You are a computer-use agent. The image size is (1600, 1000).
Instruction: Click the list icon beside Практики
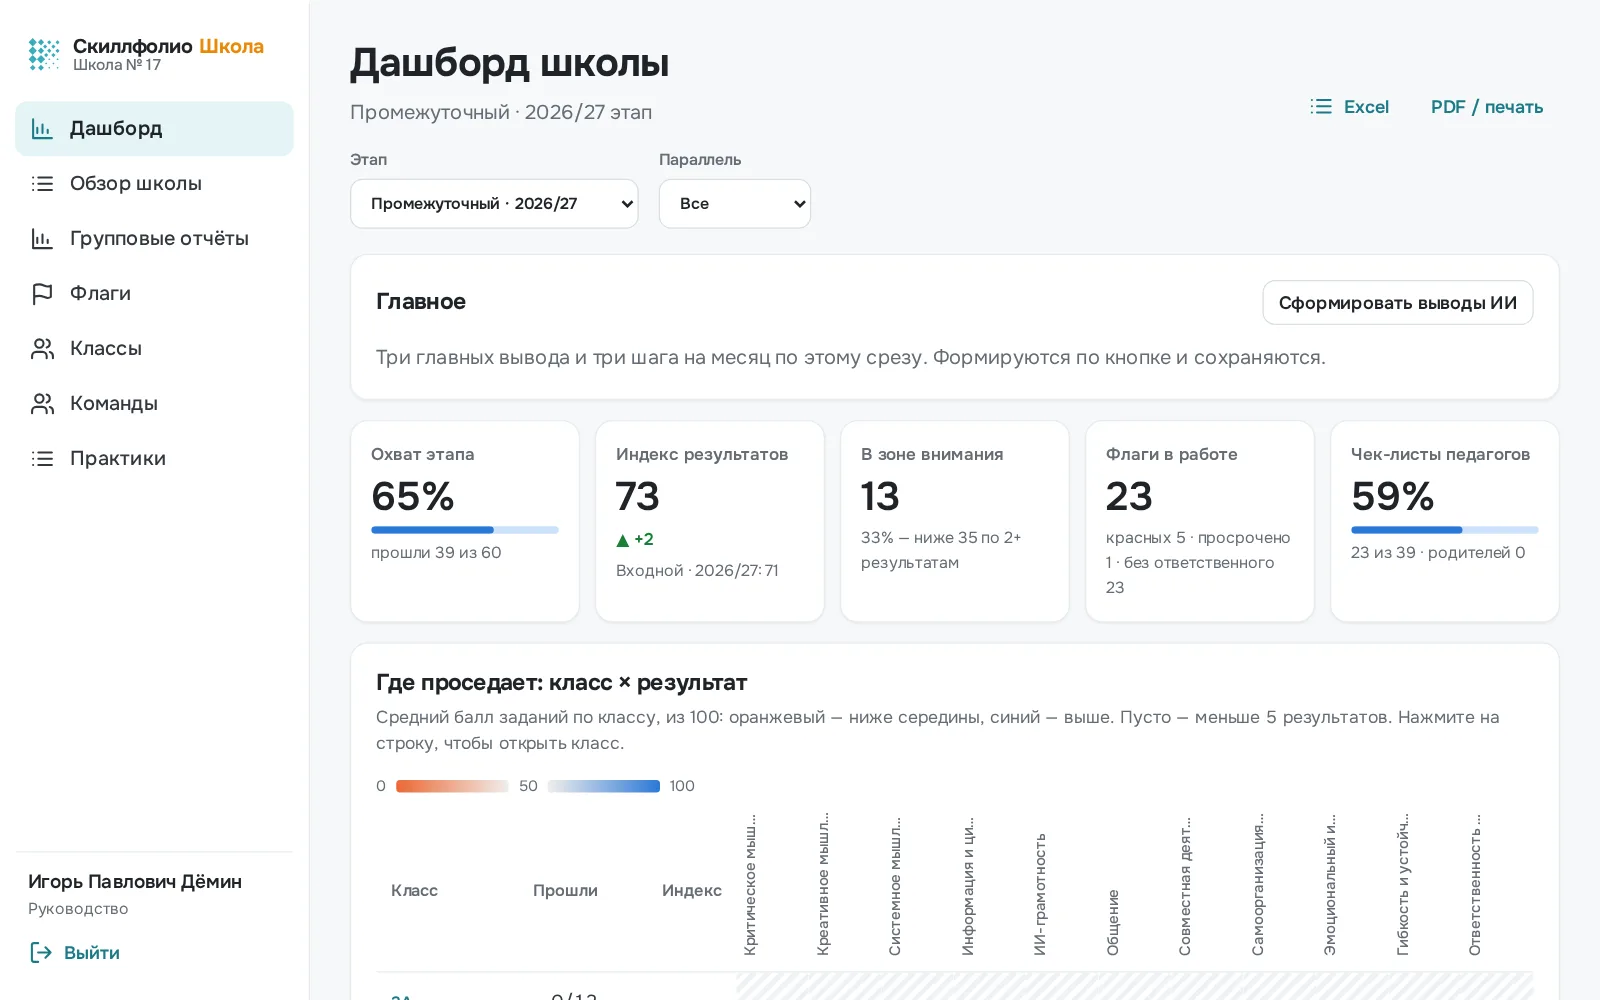pyautogui.click(x=42, y=458)
